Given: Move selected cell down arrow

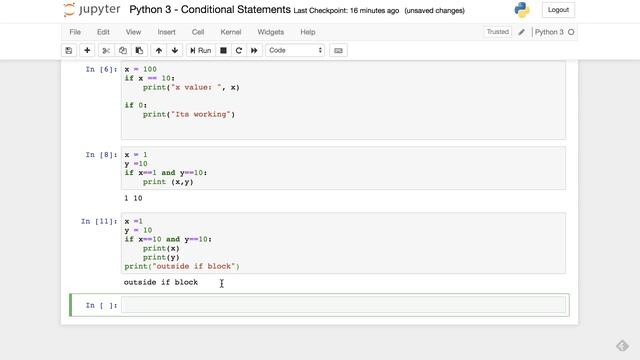Looking at the screenshot, I should click(x=175, y=51).
